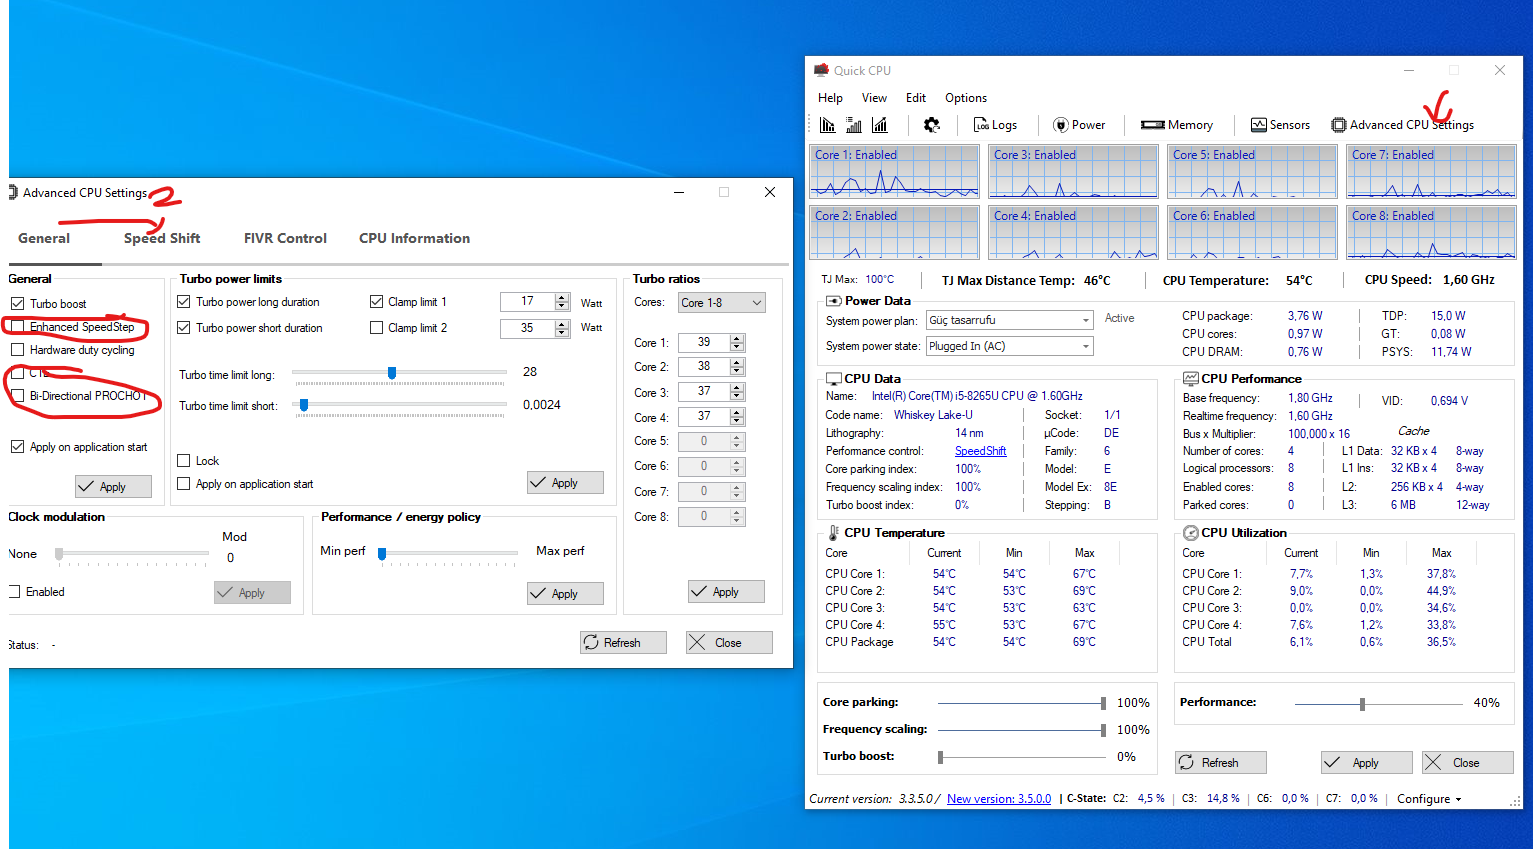This screenshot has width=1533, height=849.
Task: Uncheck Turbo power short duration
Action: (x=184, y=328)
